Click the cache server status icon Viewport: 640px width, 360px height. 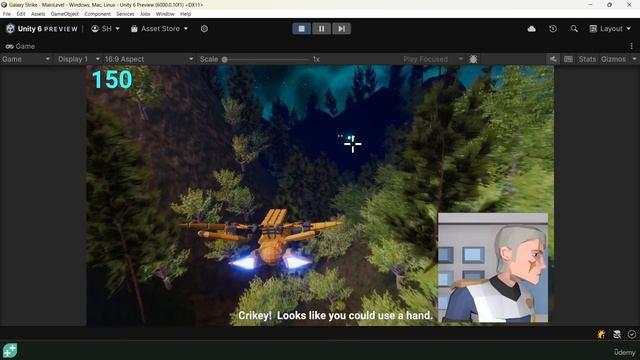click(617, 334)
